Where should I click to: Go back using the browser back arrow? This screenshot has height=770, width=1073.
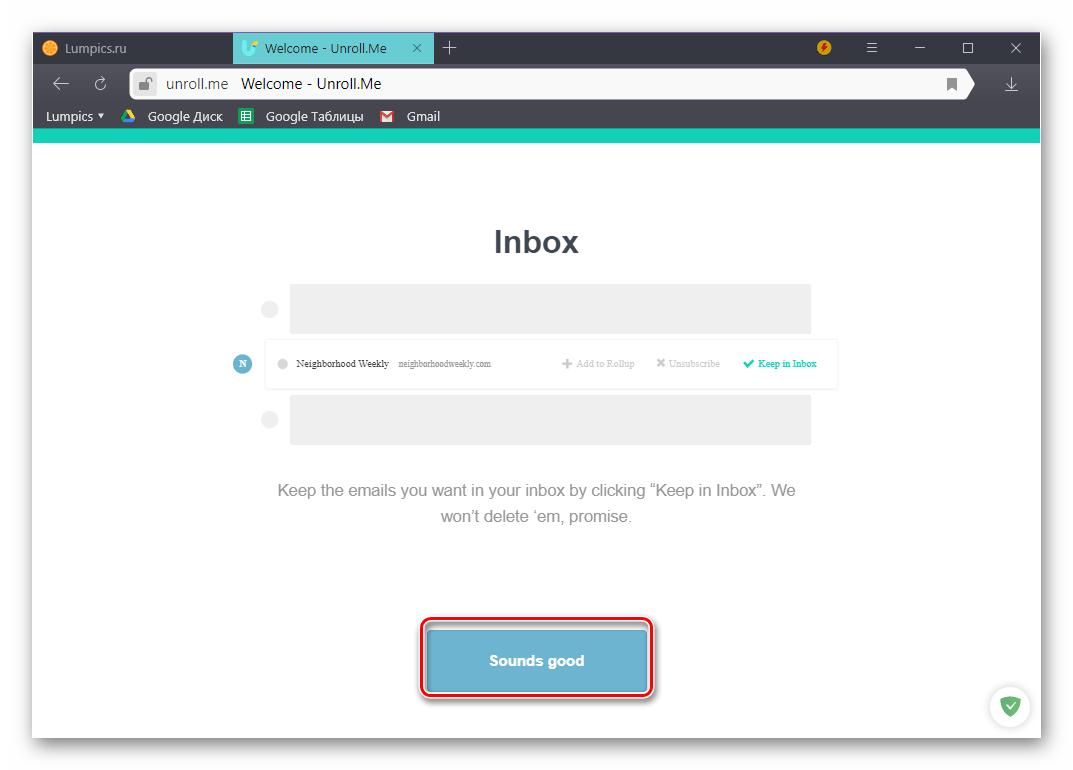pos(61,84)
